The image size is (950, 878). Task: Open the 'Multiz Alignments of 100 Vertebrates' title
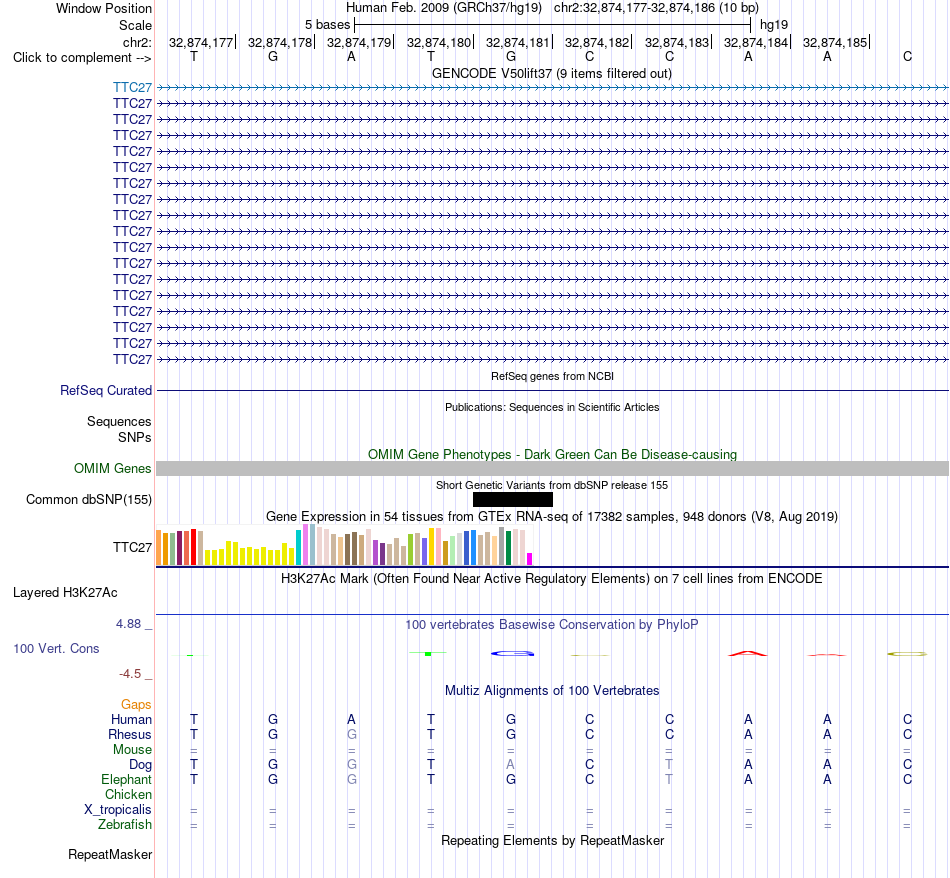(552, 690)
